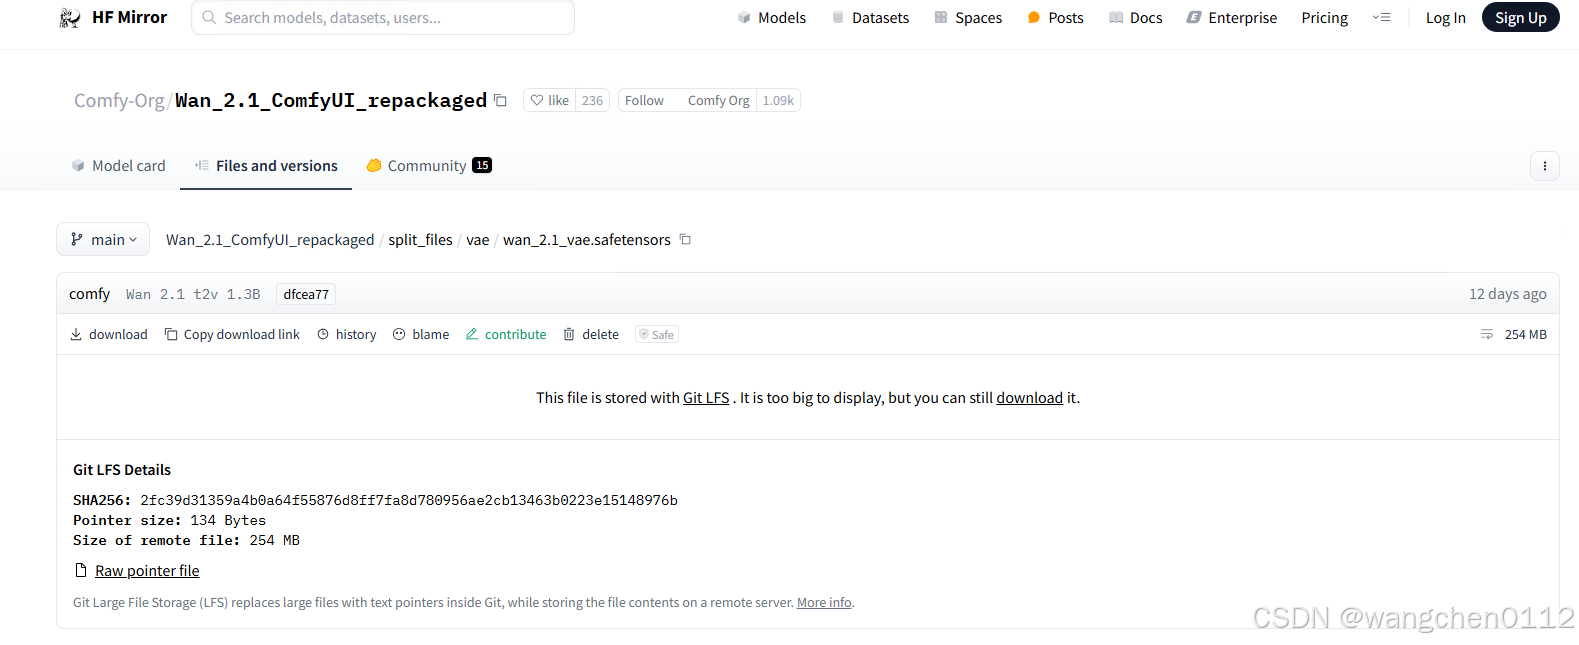The width and height of the screenshot is (1579, 645).
Task: Expand the extra navigation menu icon
Action: coord(1381,18)
